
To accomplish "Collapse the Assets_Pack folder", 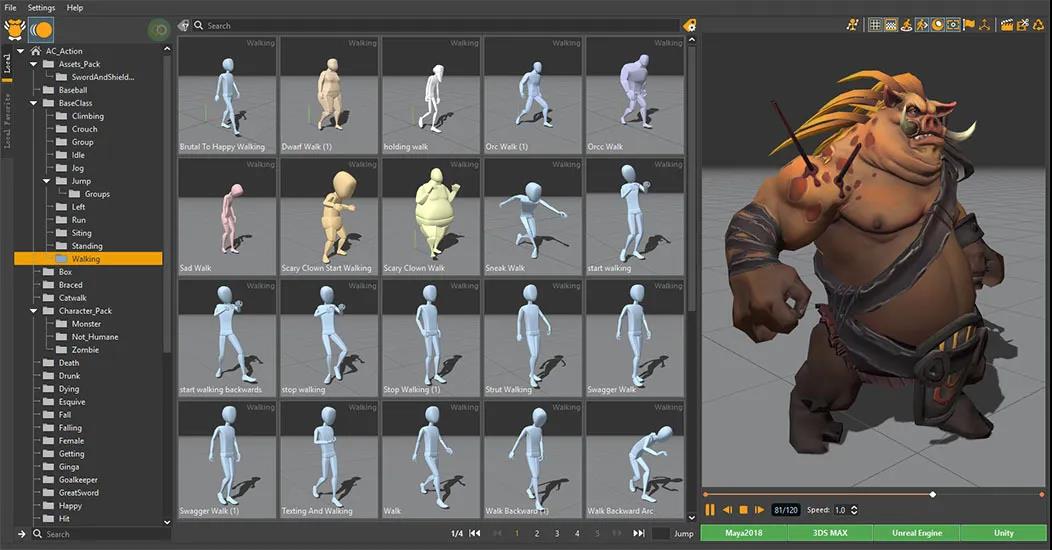I will click(x=34, y=64).
